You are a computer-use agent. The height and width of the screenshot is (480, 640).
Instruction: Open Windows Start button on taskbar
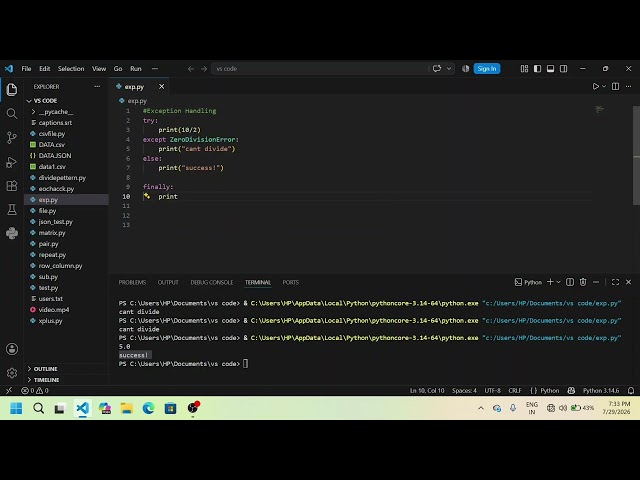tap(16, 408)
